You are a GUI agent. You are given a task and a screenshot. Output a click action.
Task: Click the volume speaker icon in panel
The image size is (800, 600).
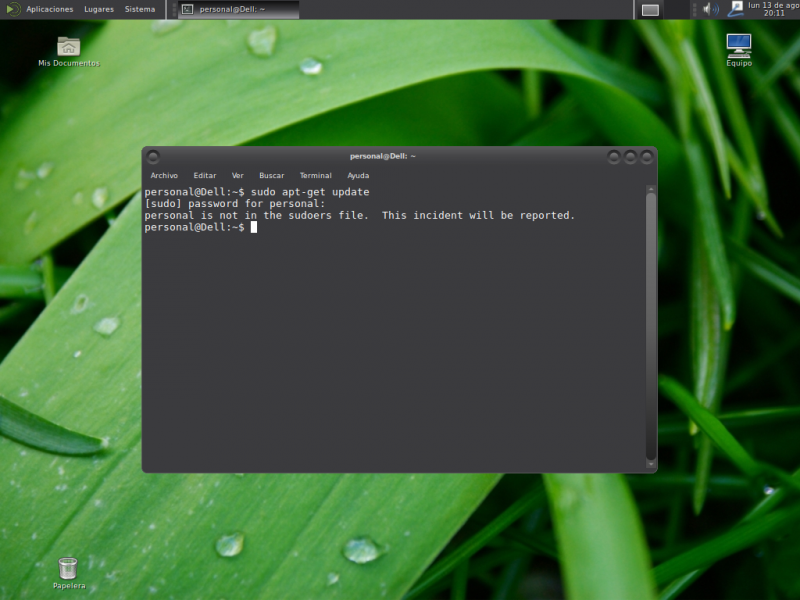click(711, 9)
